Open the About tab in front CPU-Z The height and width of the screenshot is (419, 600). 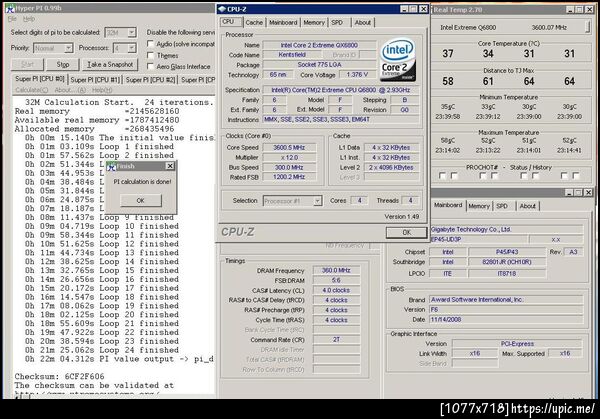click(362, 23)
